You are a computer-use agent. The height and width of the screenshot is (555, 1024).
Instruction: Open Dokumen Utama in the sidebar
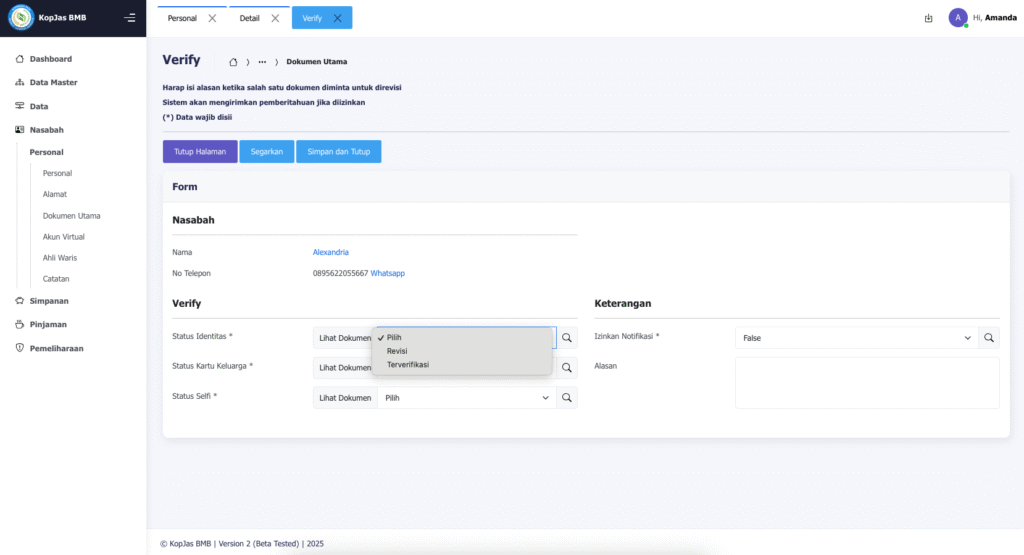71,216
